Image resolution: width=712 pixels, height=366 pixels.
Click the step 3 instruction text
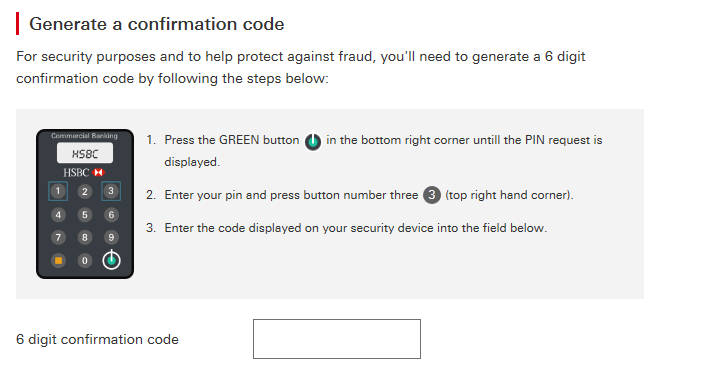[356, 228]
